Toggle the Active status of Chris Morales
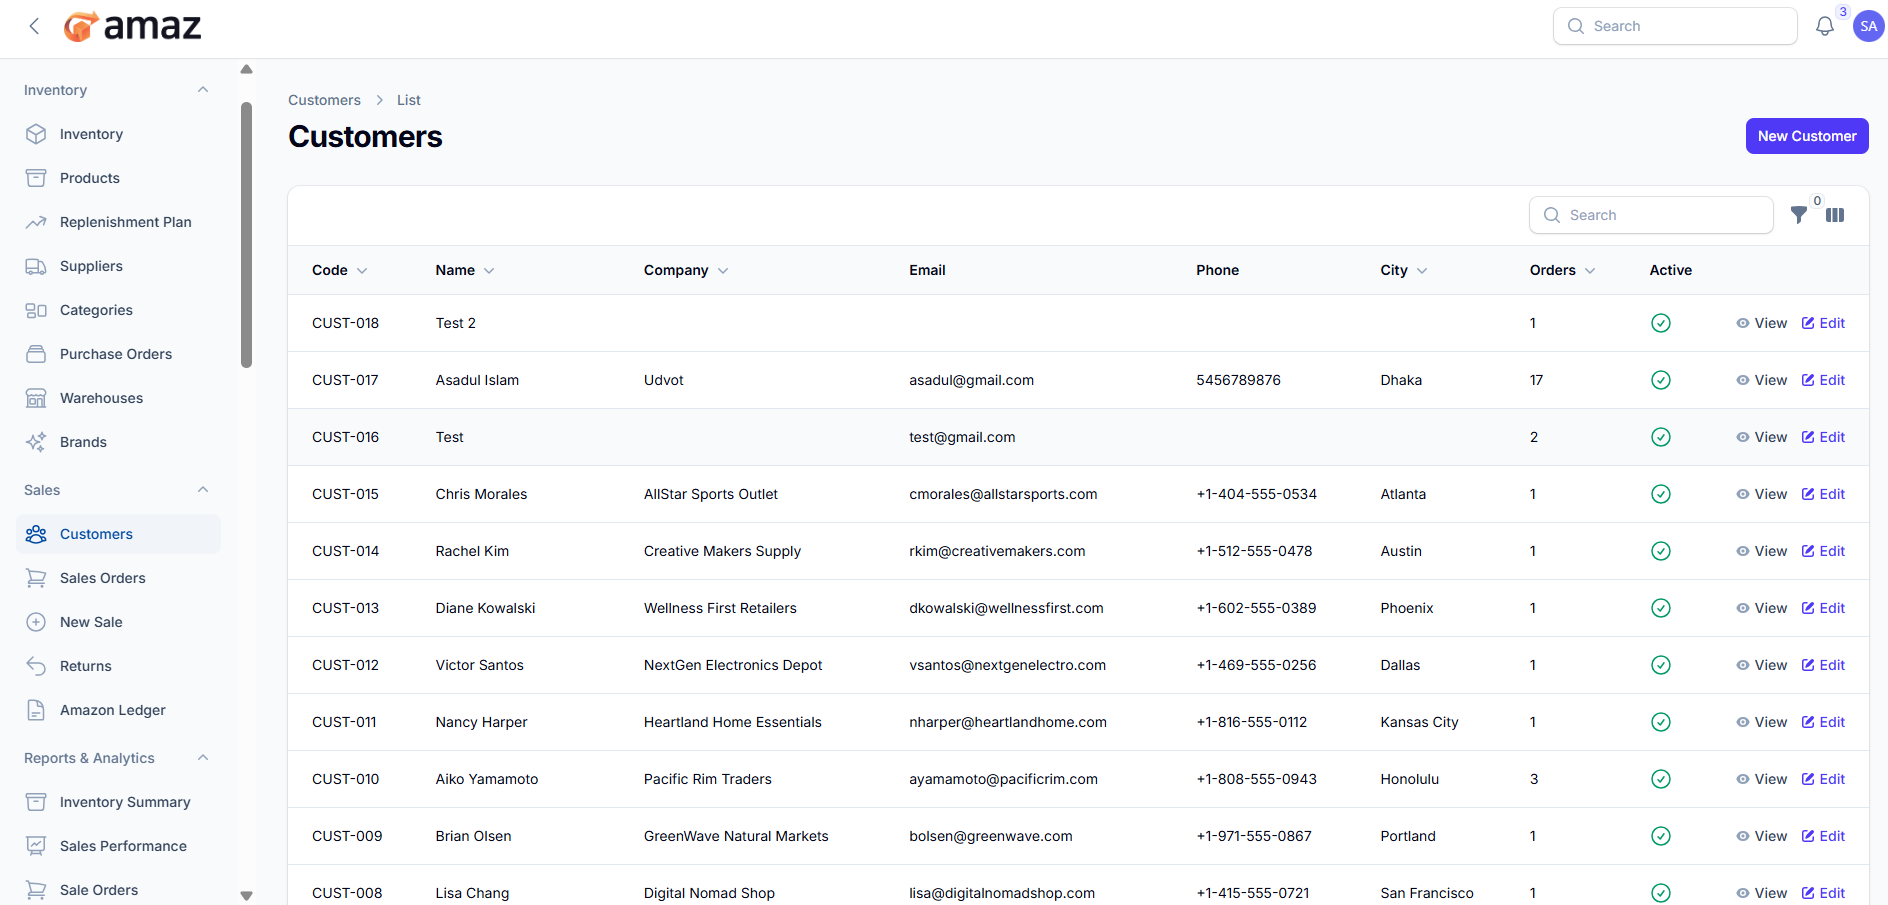The height and width of the screenshot is (905, 1888). pyautogui.click(x=1661, y=494)
